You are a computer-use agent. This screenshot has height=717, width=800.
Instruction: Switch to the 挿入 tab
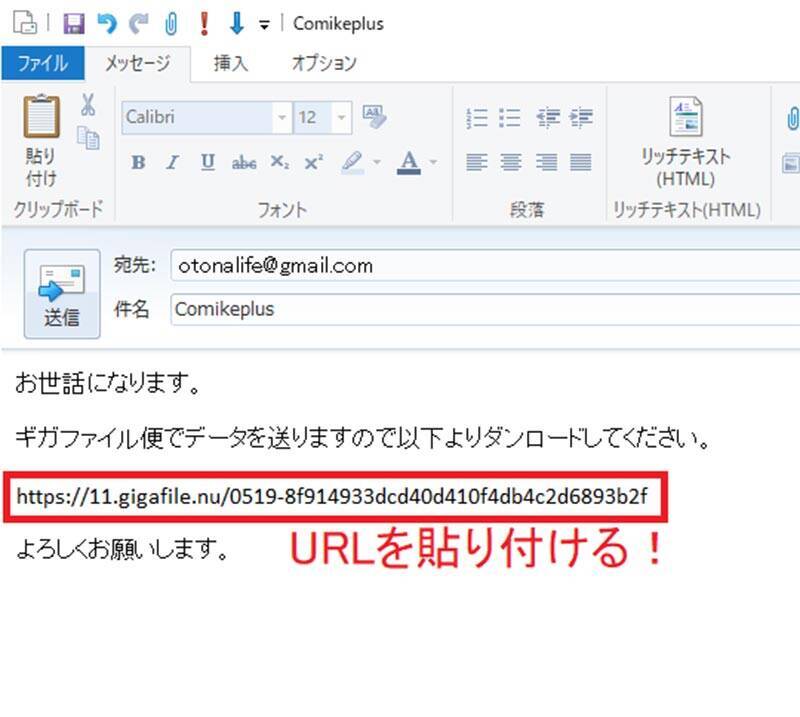tap(231, 63)
